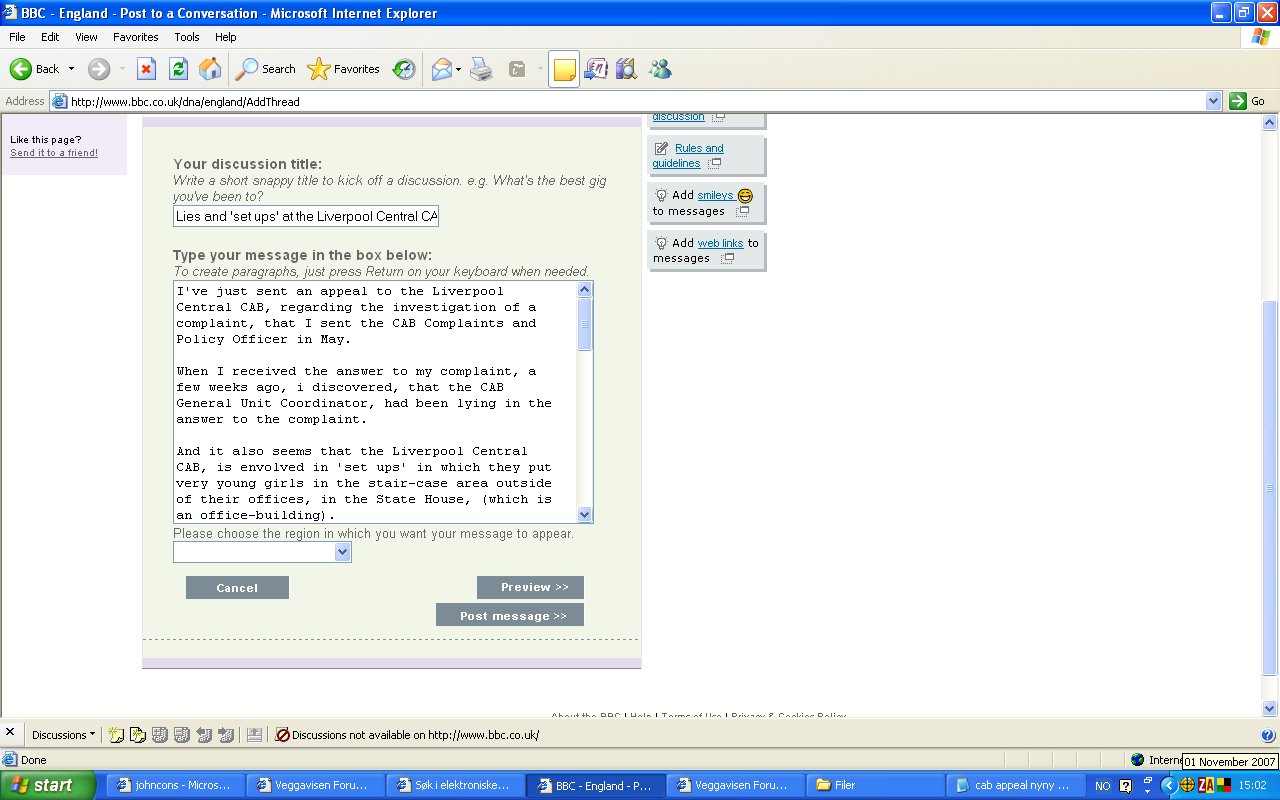This screenshot has width=1280, height=800.
Task: Switch to 'Søk i elektroniske...' taskbar window
Action: pos(455,785)
